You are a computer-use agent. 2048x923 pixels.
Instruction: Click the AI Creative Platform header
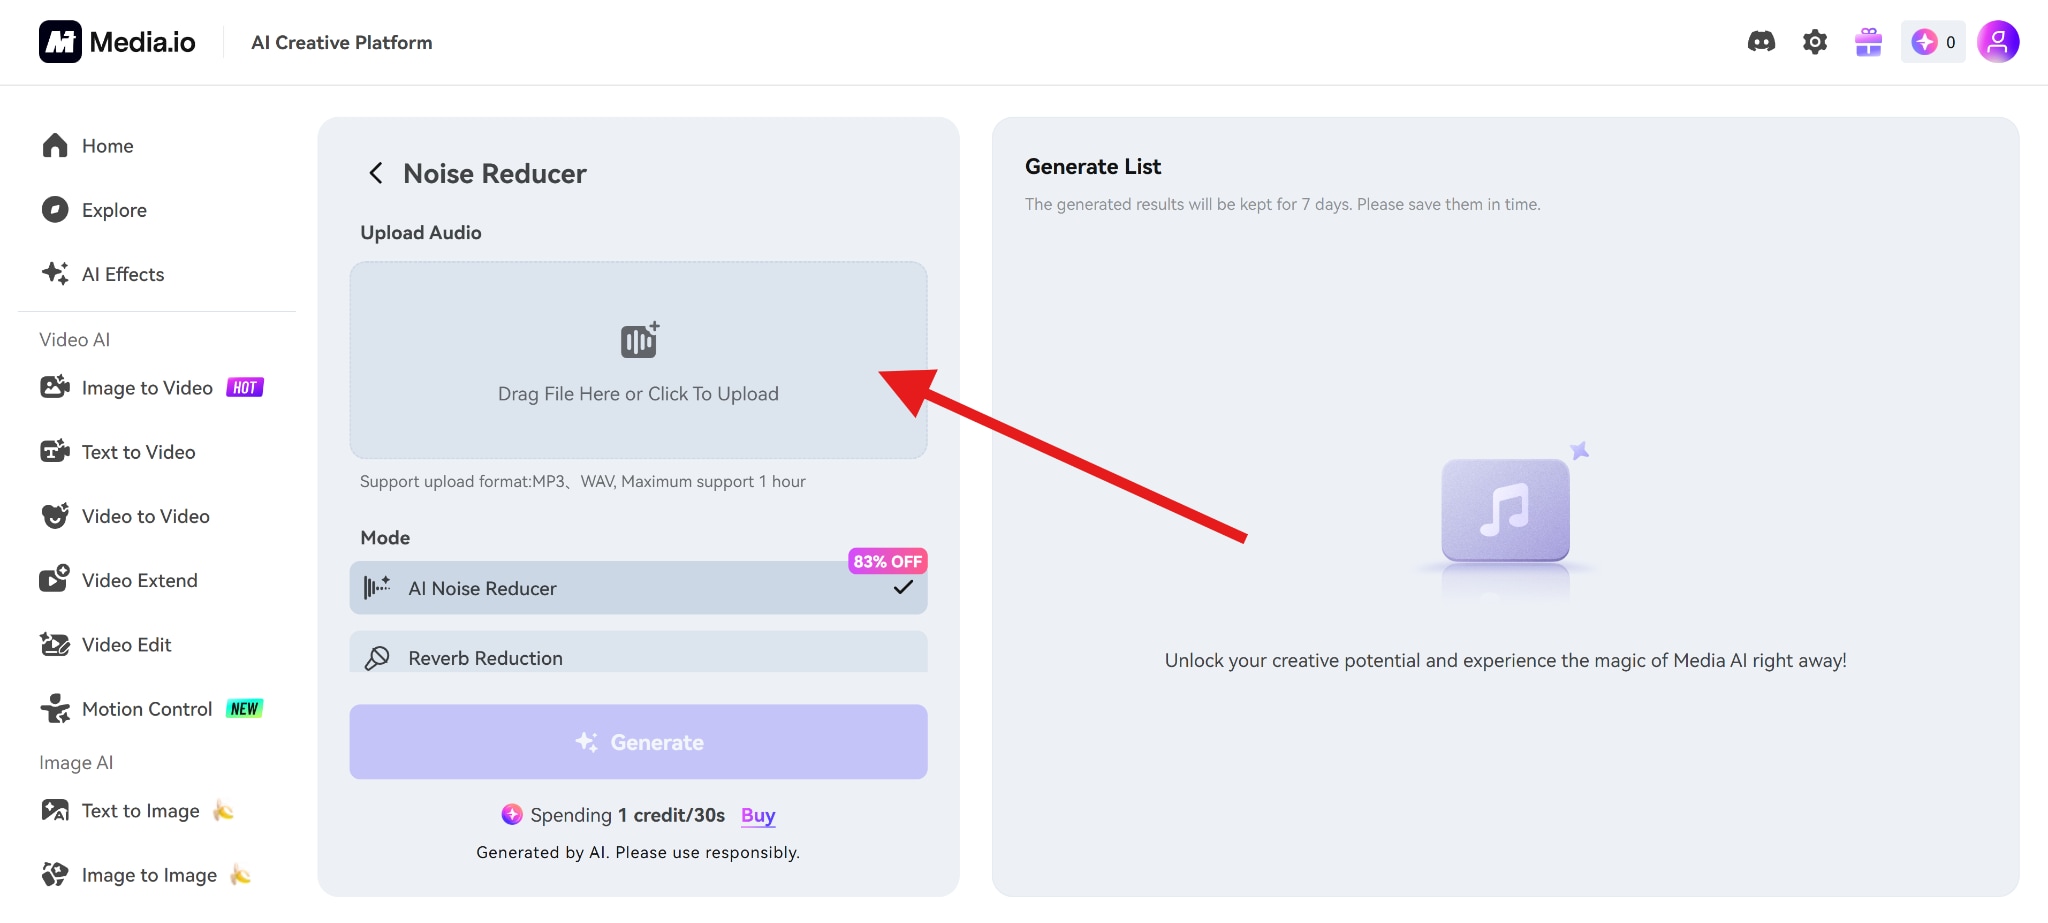click(x=341, y=42)
